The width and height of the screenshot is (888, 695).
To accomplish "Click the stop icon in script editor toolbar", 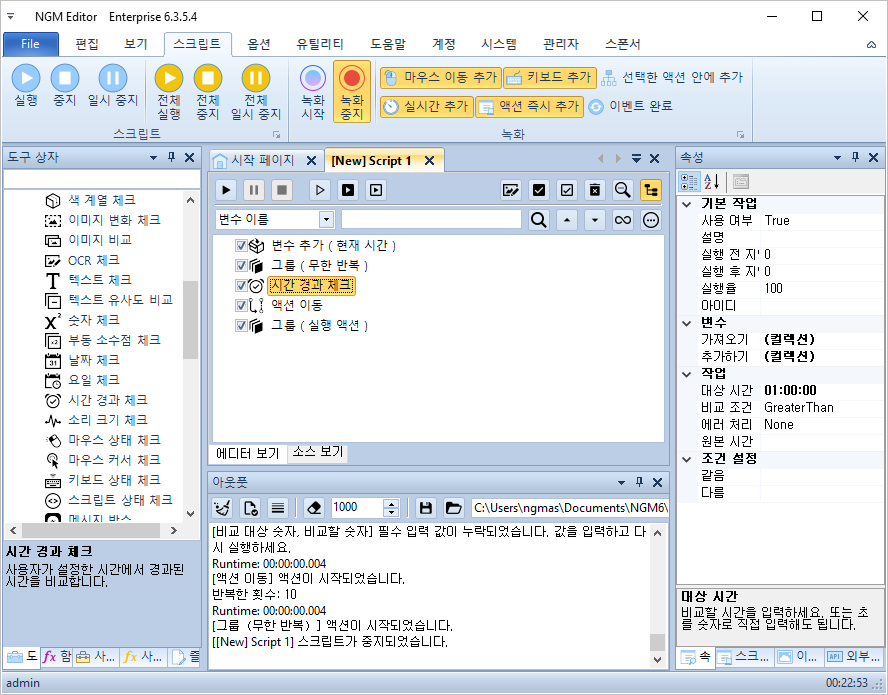I will (281, 190).
